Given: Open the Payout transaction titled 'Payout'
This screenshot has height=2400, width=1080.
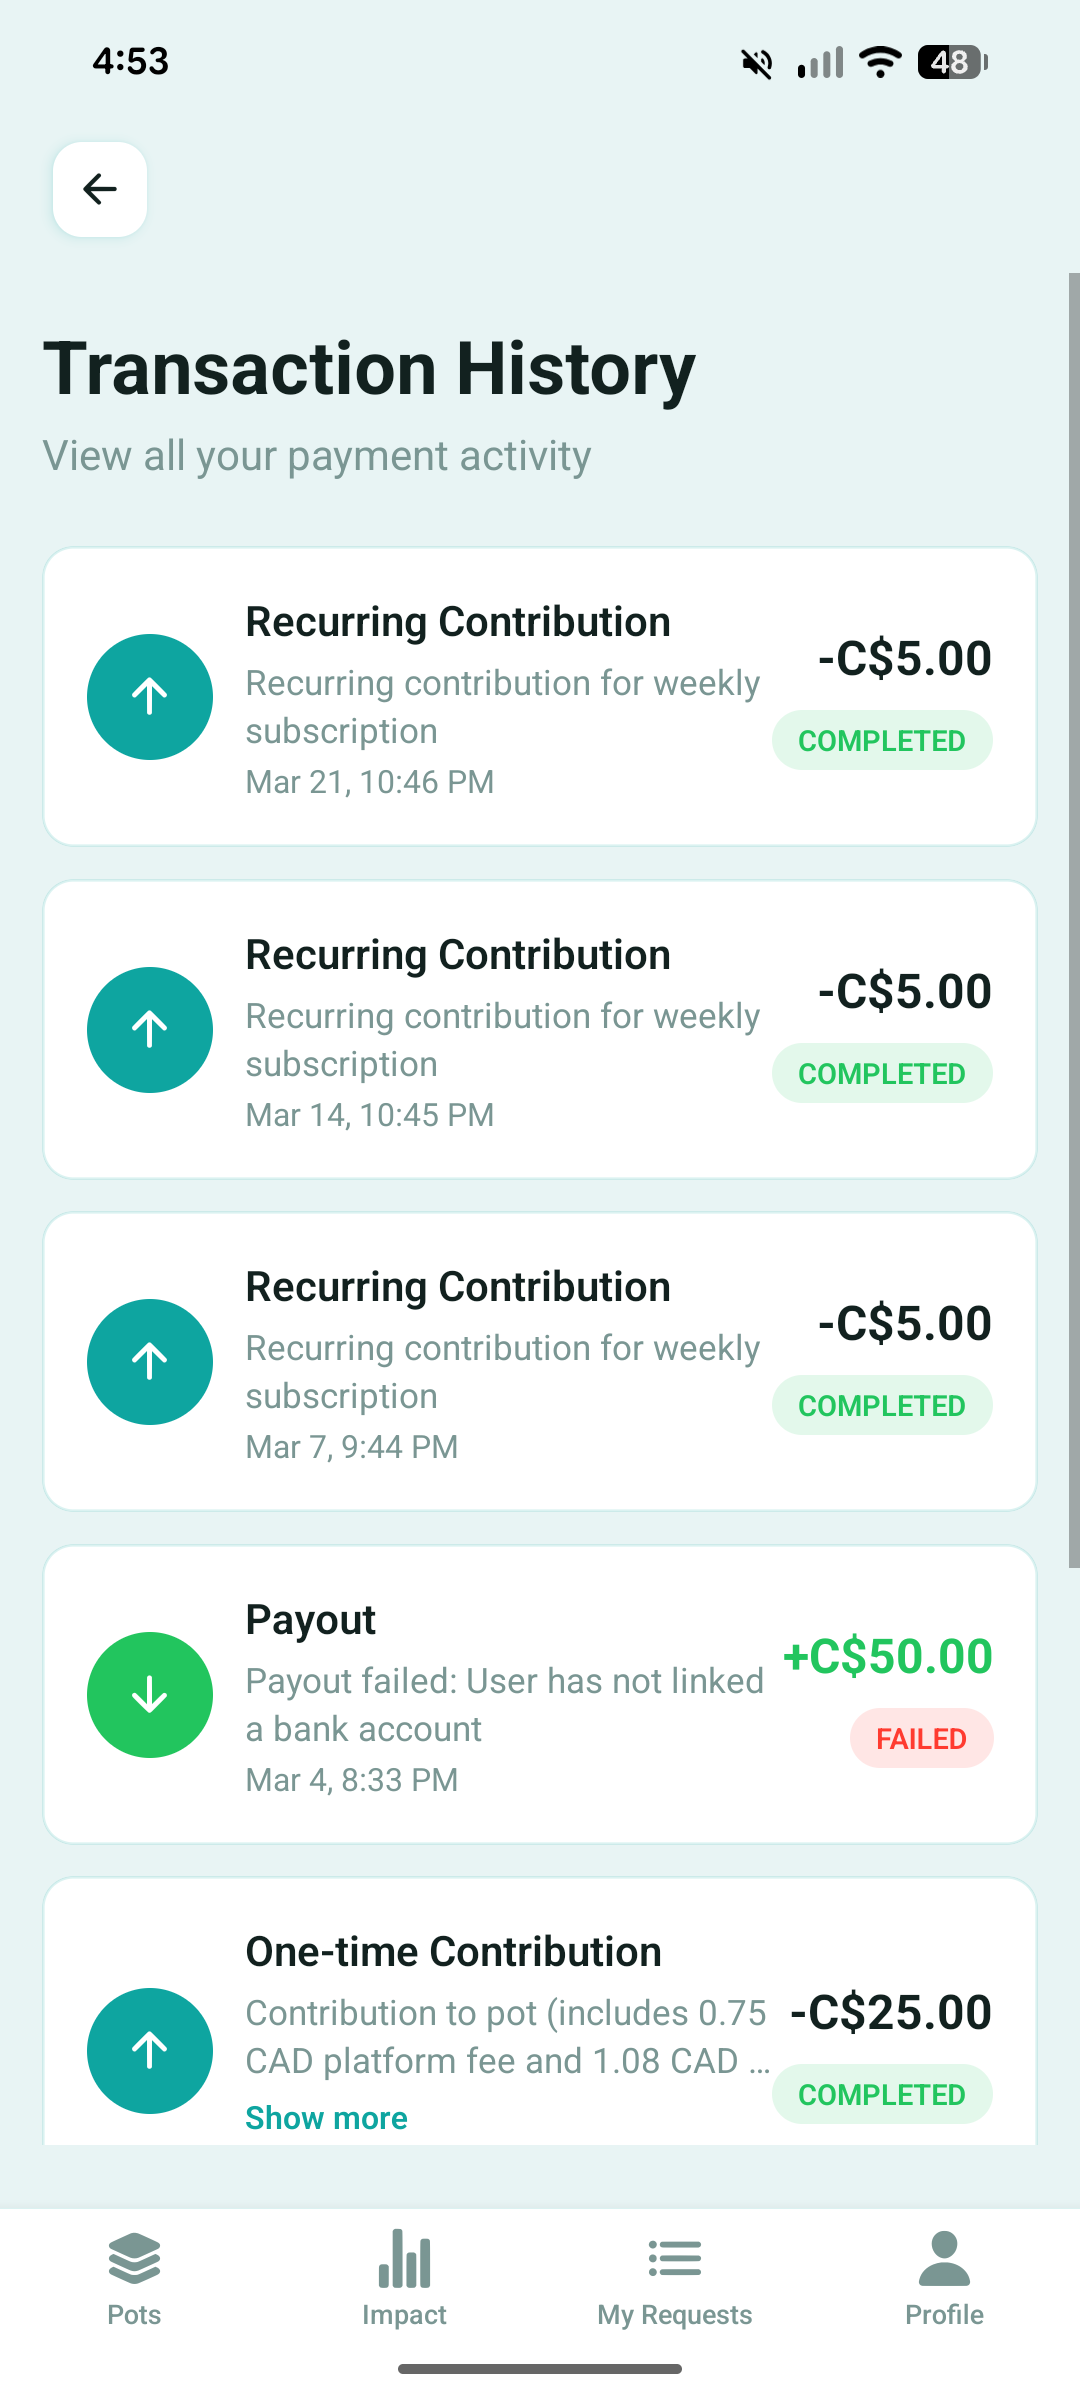Looking at the screenshot, I should [x=310, y=1619].
